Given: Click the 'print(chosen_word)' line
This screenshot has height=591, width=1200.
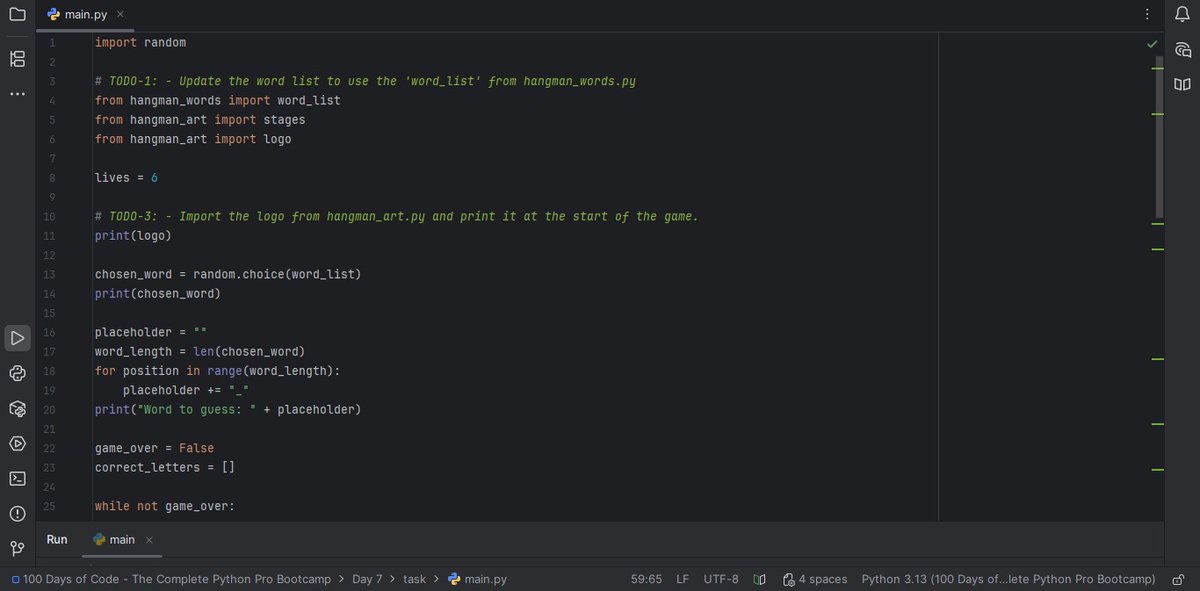Looking at the screenshot, I should pos(157,294).
